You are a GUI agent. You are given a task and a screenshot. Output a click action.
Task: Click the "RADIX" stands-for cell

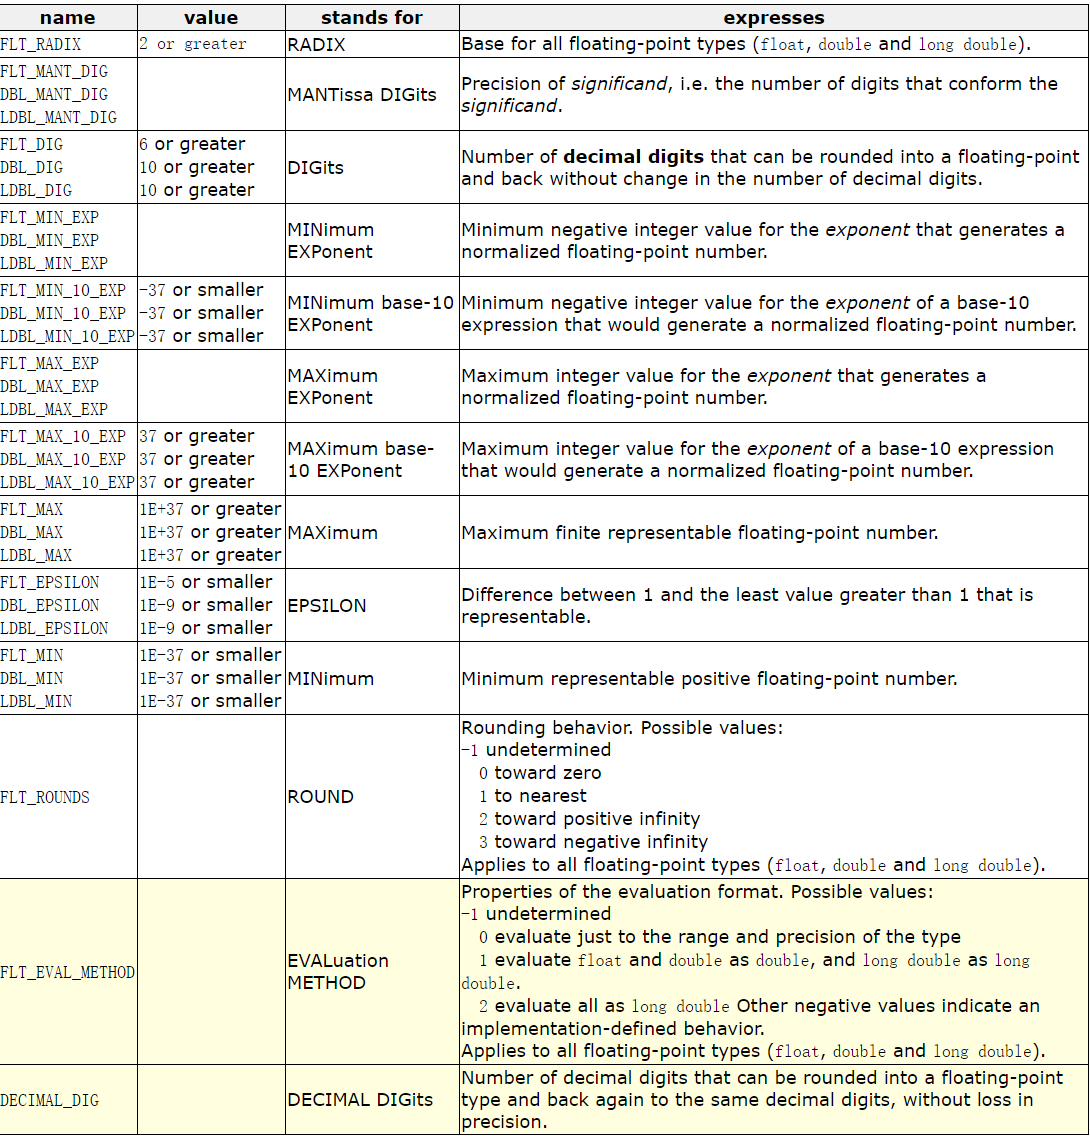point(316,44)
